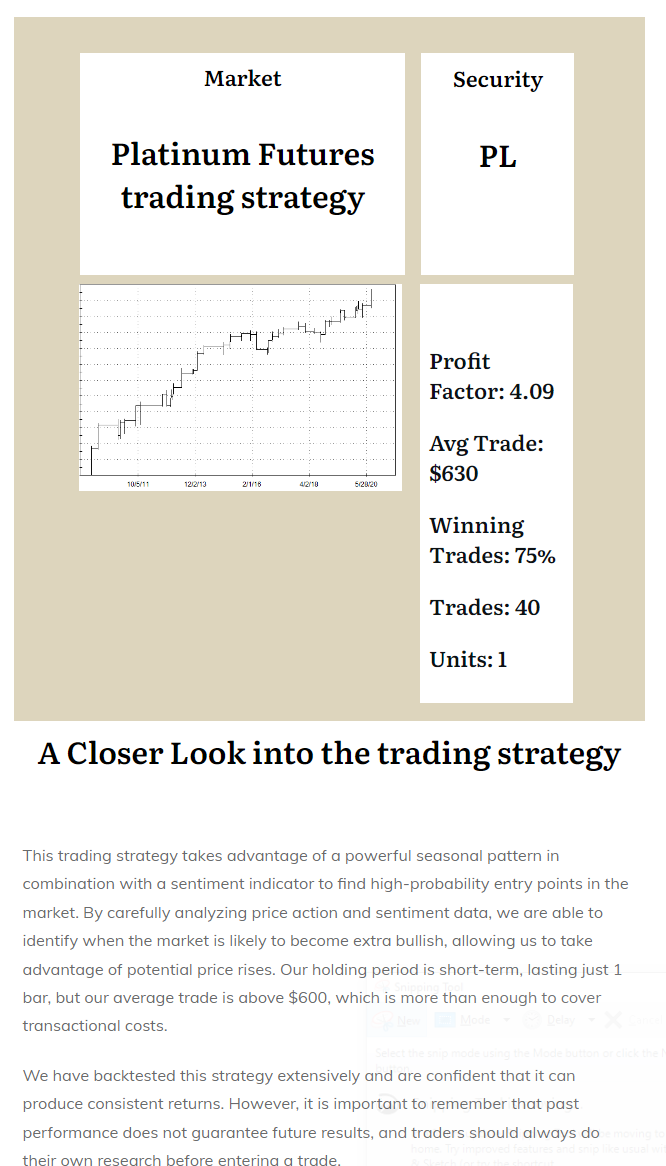
Task: Select the PL security ticker
Action: [x=497, y=157]
